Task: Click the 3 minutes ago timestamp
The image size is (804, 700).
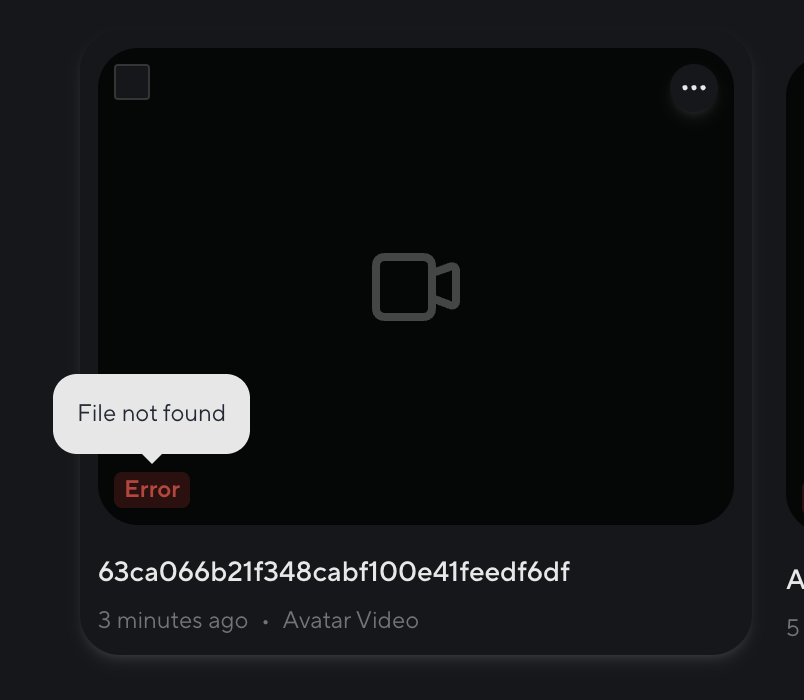Action: (x=173, y=621)
